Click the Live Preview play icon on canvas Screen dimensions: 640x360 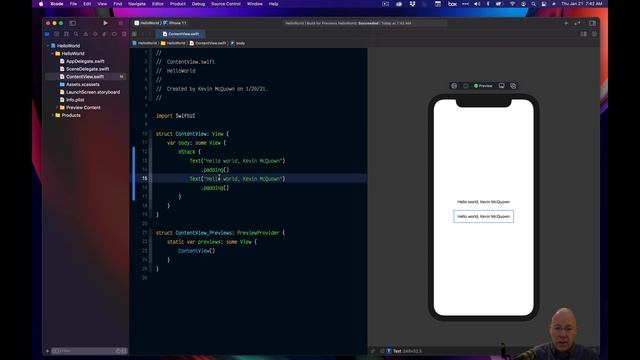[454, 86]
